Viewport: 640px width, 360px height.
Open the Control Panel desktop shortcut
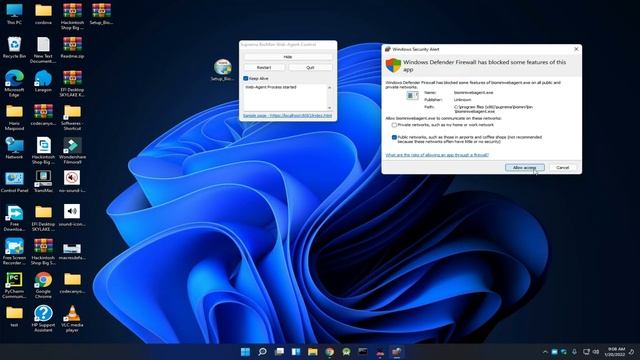tap(14, 182)
